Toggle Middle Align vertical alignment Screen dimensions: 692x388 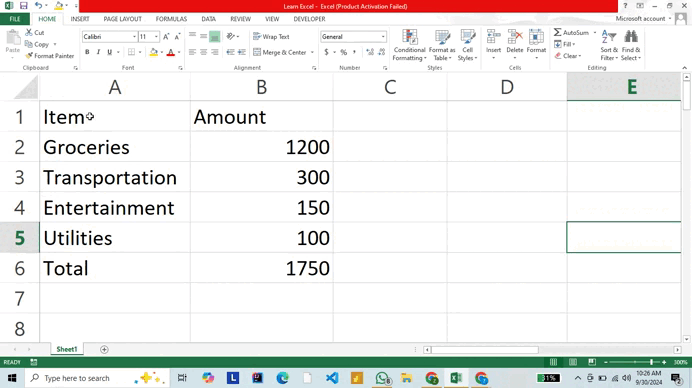[203, 36]
